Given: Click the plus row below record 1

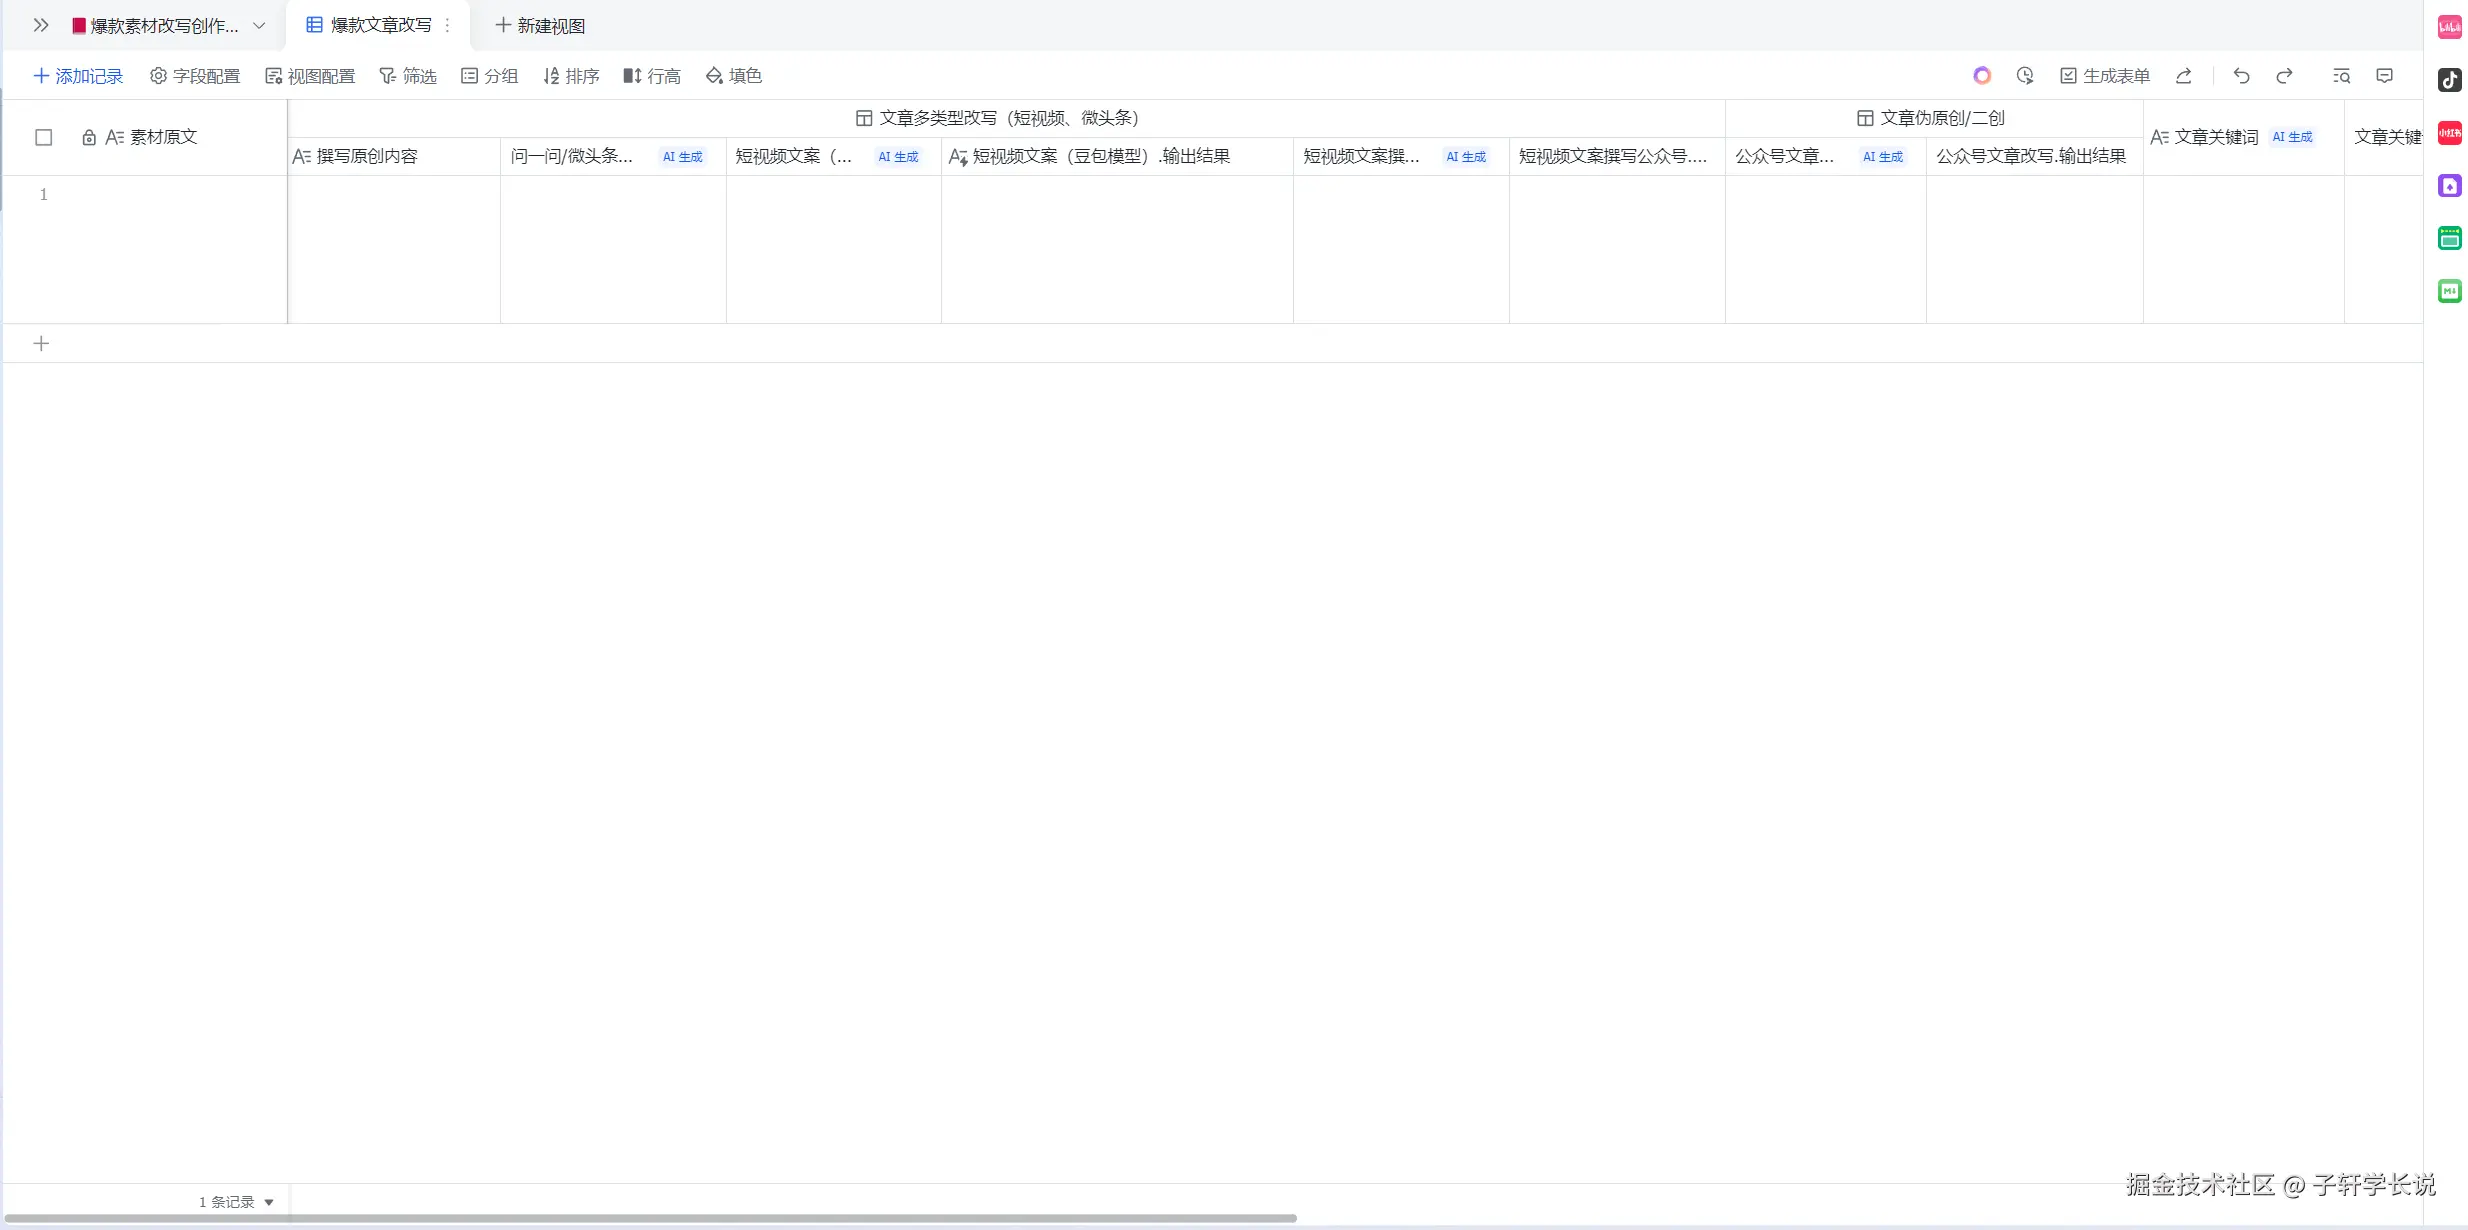Looking at the screenshot, I should point(41,344).
